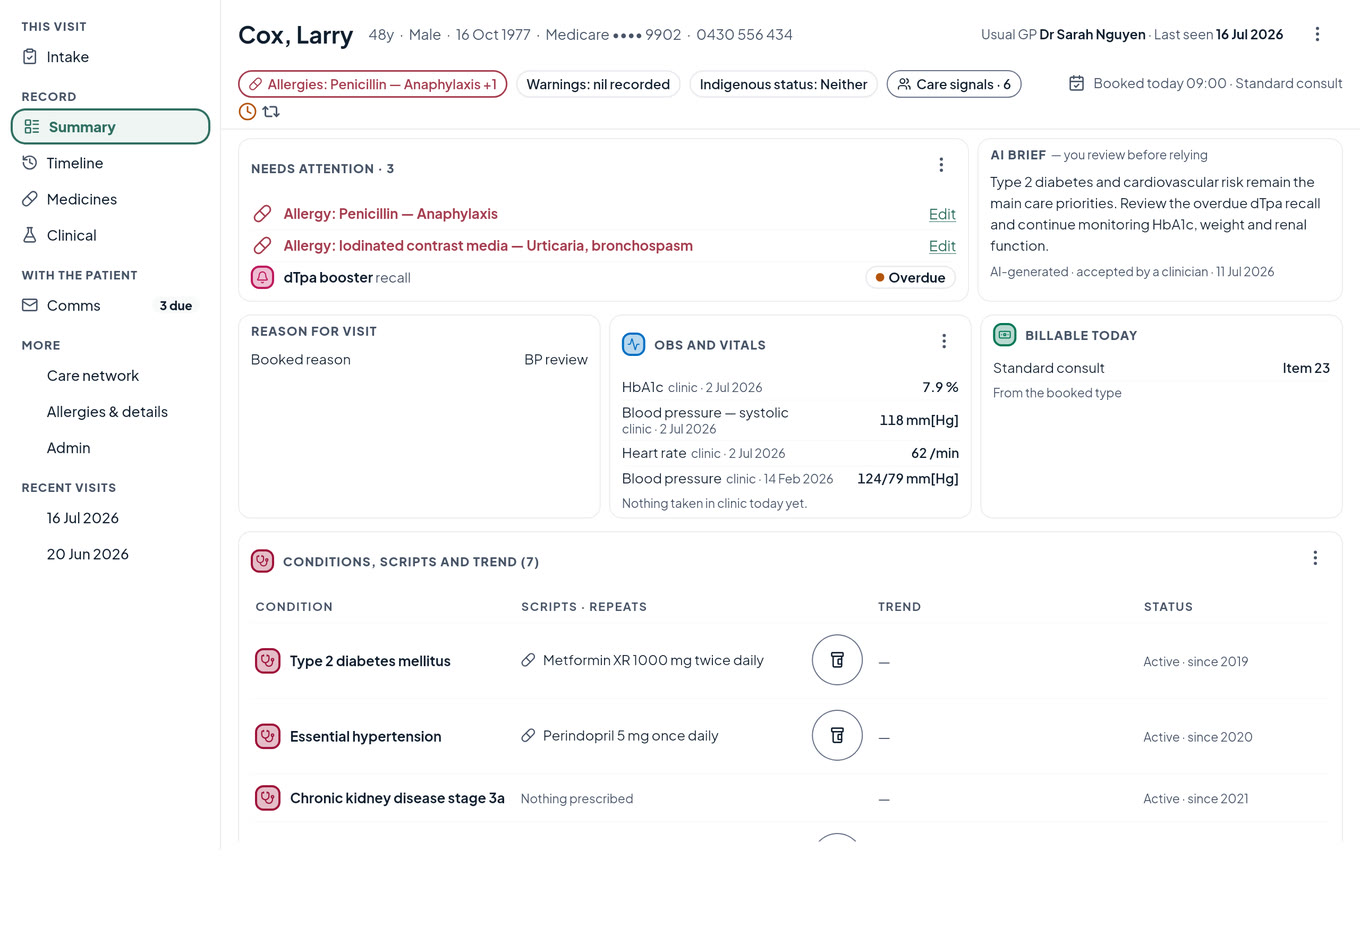Screen dimensions: 1360x944
Task: Click the Obs and Vitals pulse icon
Action: [x=634, y=345]
